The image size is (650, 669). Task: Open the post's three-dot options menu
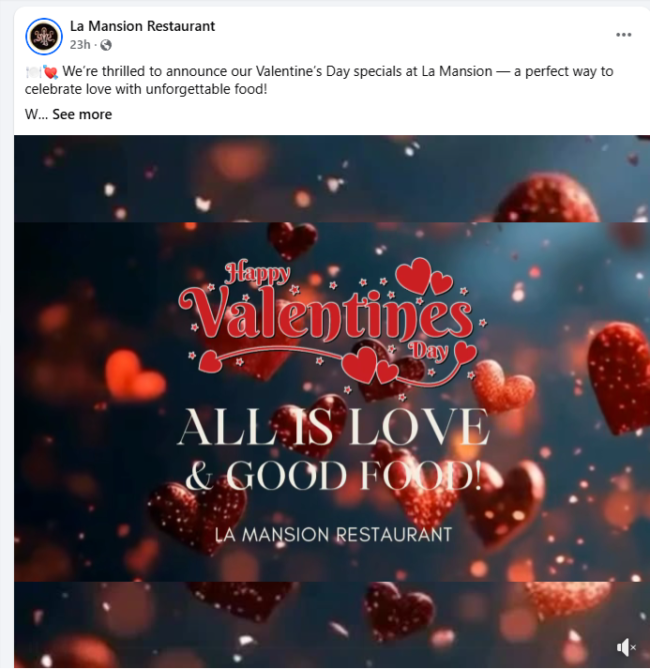click(x=624, y=35)
